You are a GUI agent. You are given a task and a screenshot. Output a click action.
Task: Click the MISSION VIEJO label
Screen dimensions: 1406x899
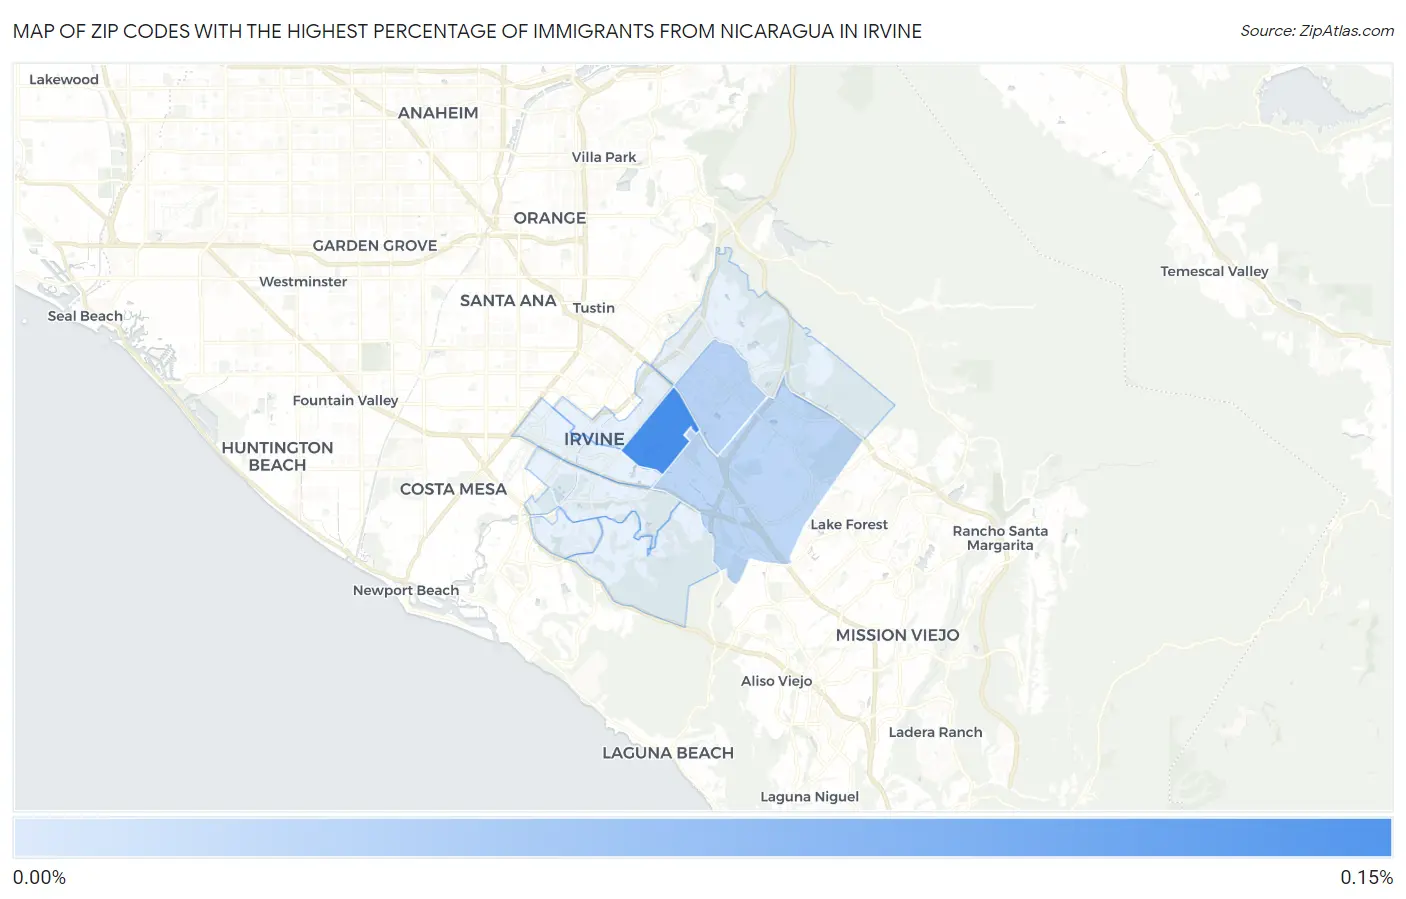pos(897,635)
